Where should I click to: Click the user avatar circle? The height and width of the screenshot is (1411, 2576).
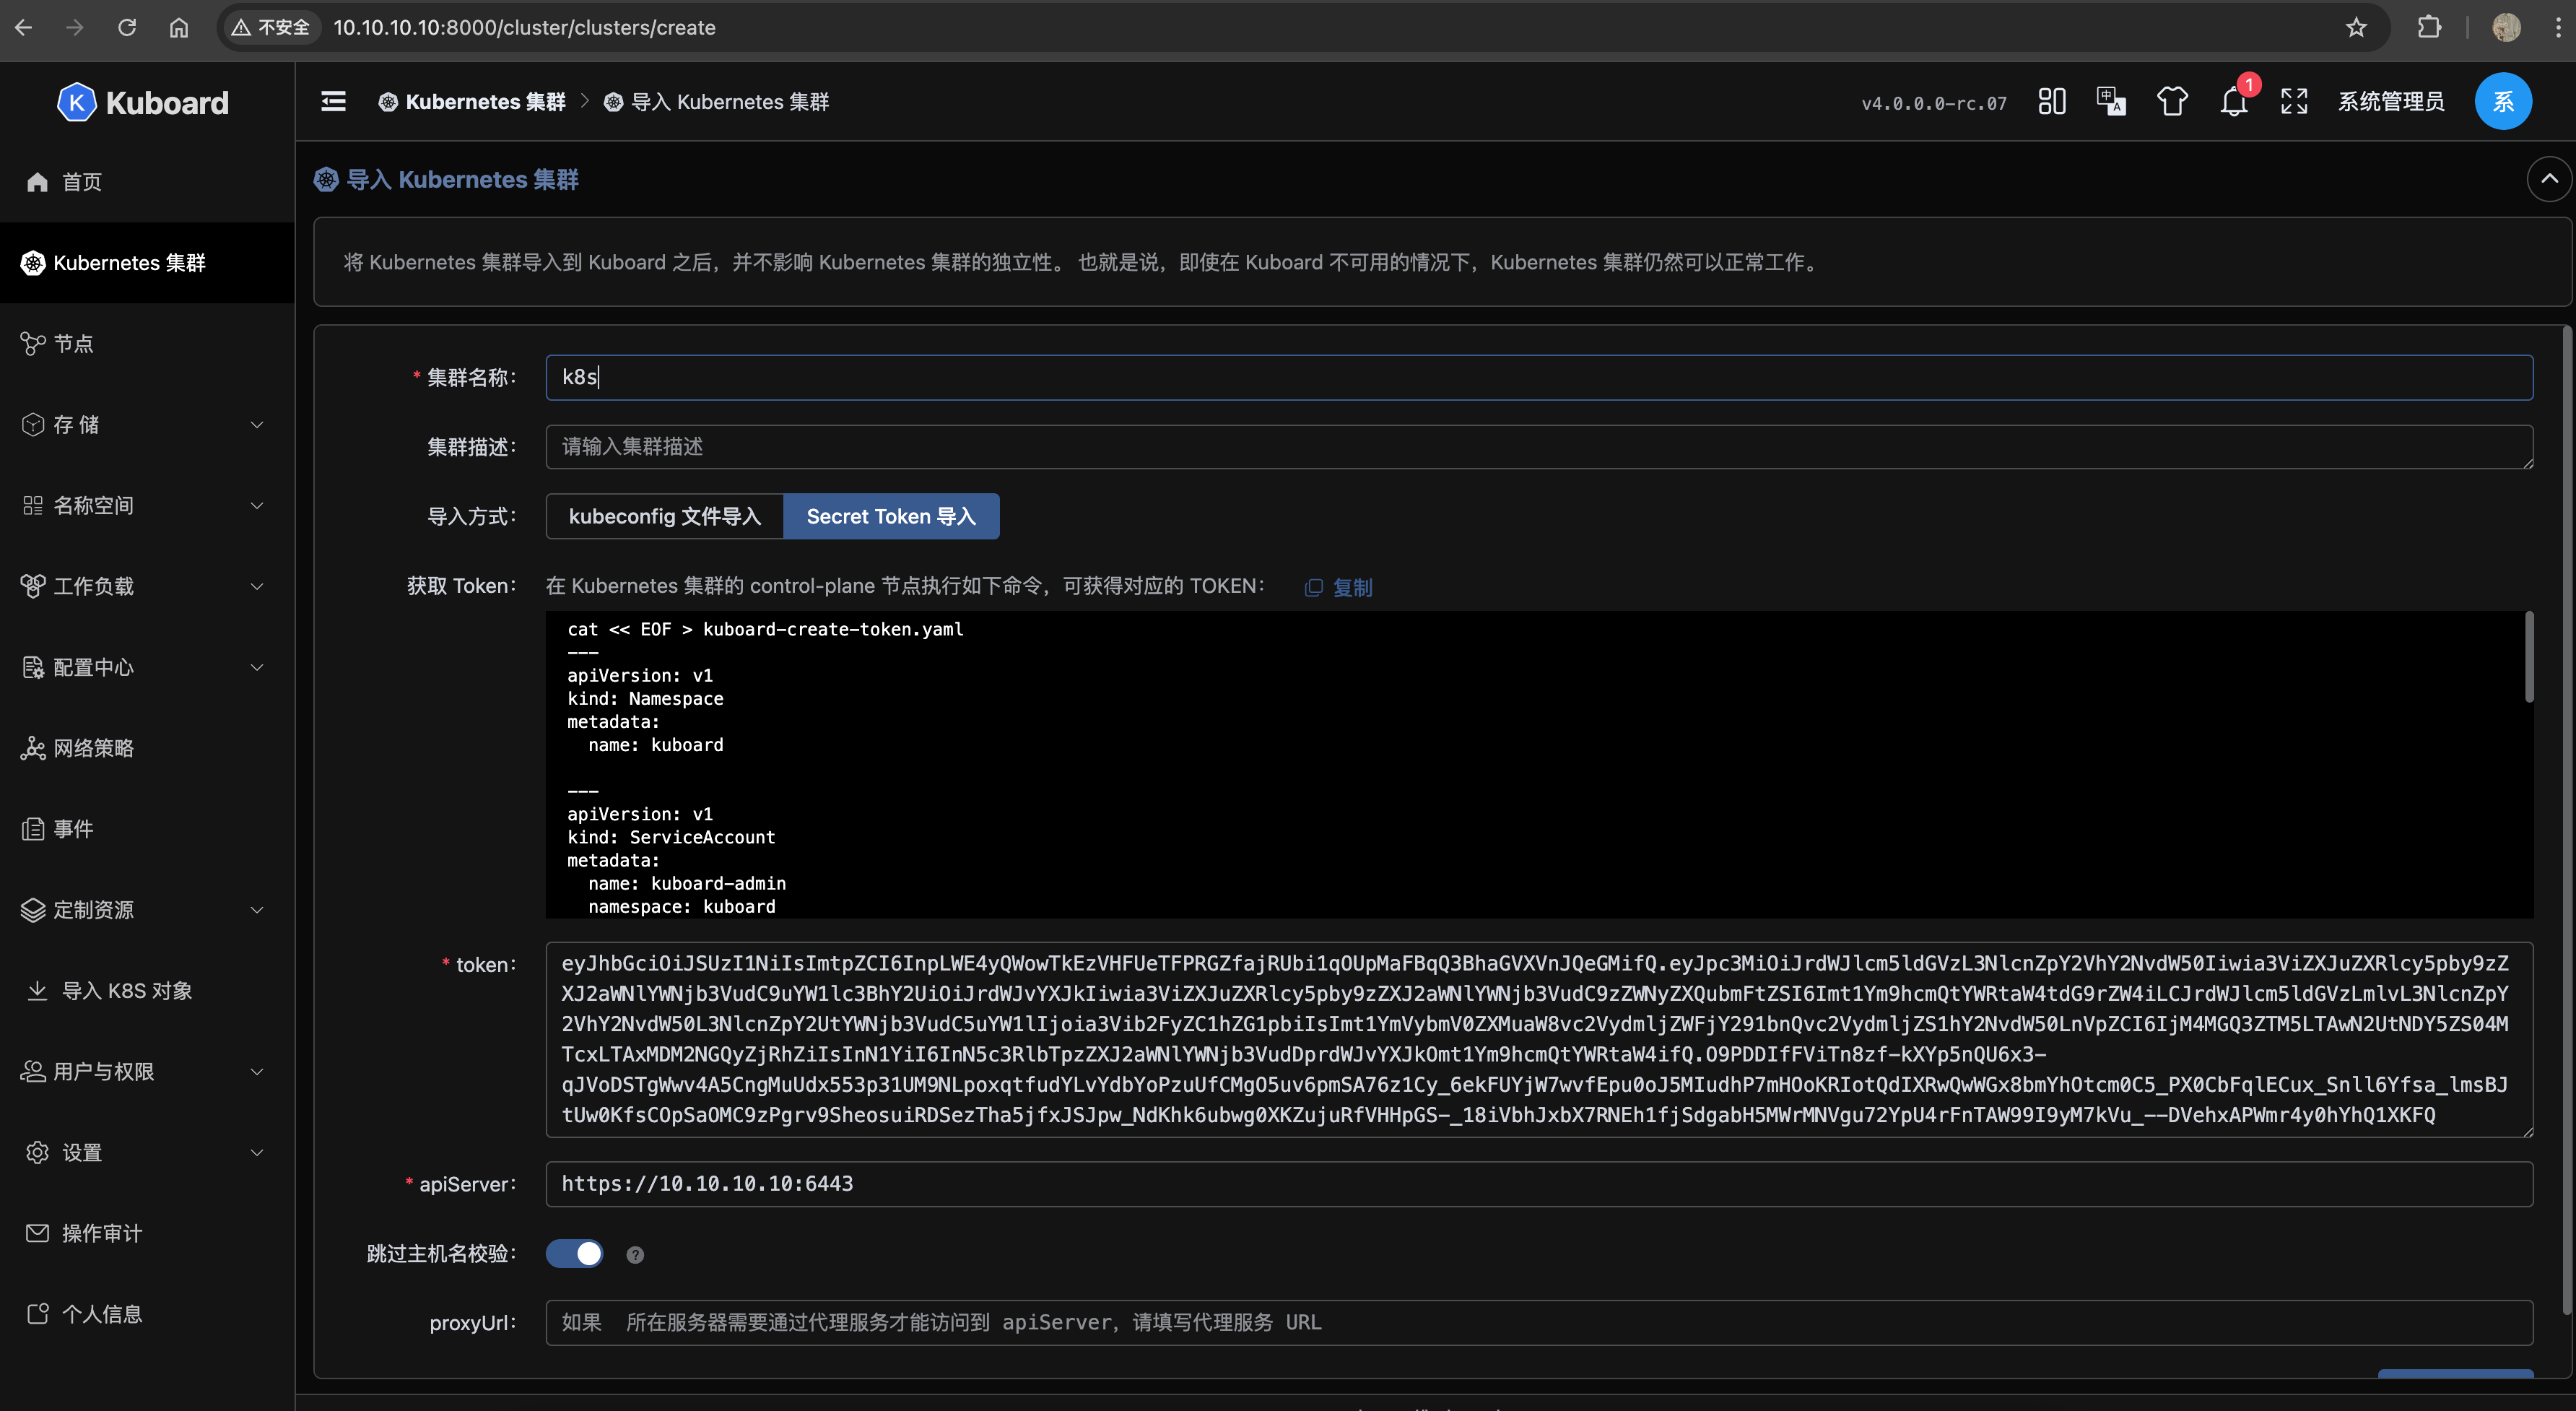(x=2503, y=101)
